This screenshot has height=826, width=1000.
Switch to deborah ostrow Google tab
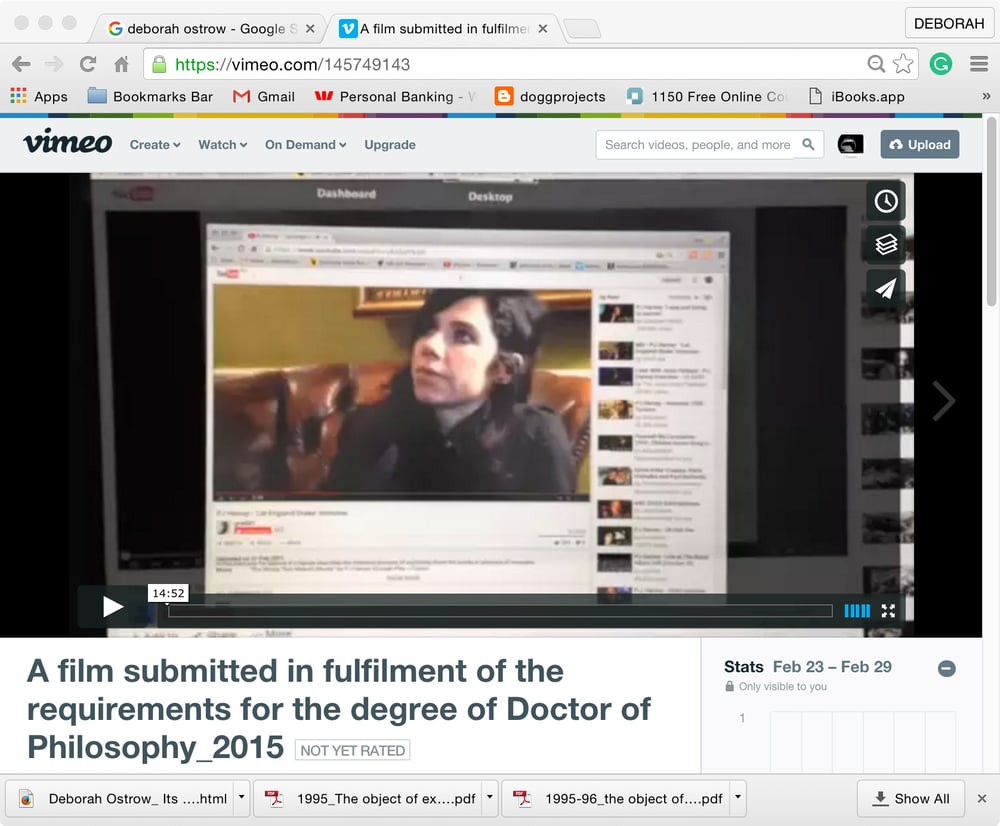click(x=210, y=29)
